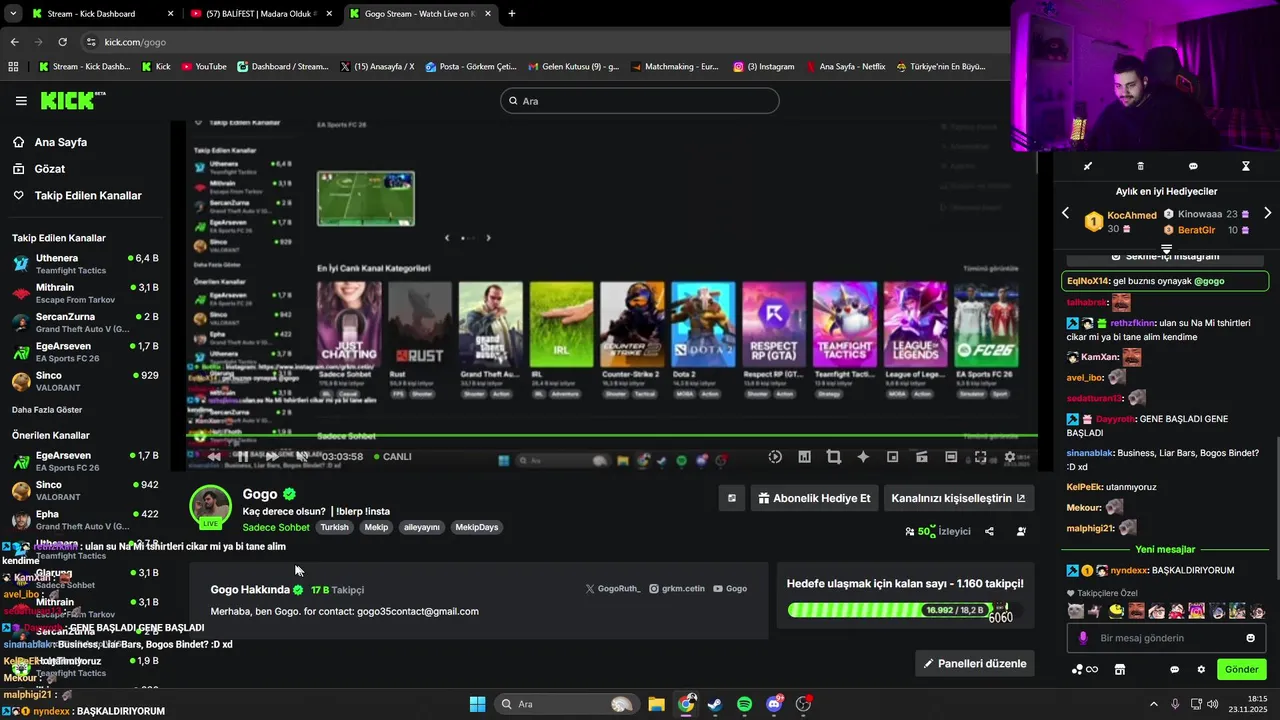Click the clip crop icon in player
Screen dimensions: 1280x720
[x=833, y=457]
